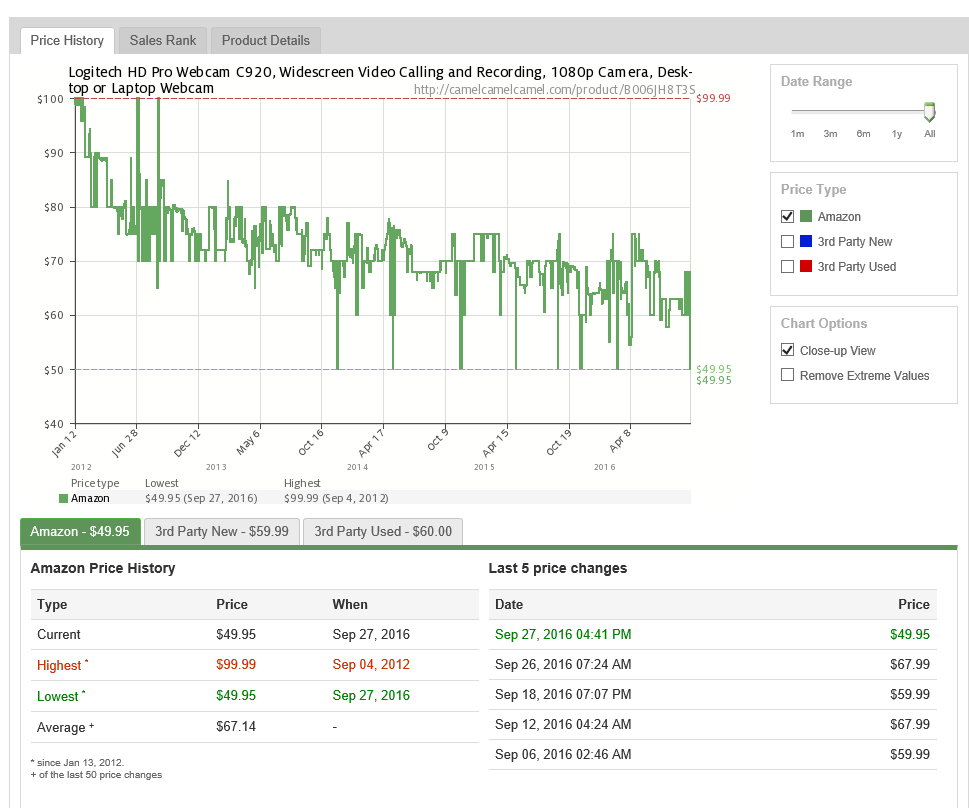Open the 3rd Party New - $59.99 tab
The image size is (969, 808).
click(x=222, y=532)
